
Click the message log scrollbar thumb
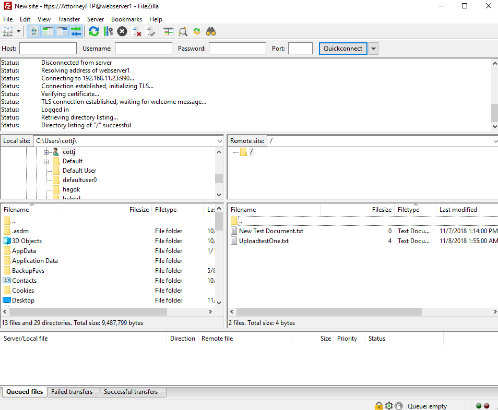(x=495, y=113)
